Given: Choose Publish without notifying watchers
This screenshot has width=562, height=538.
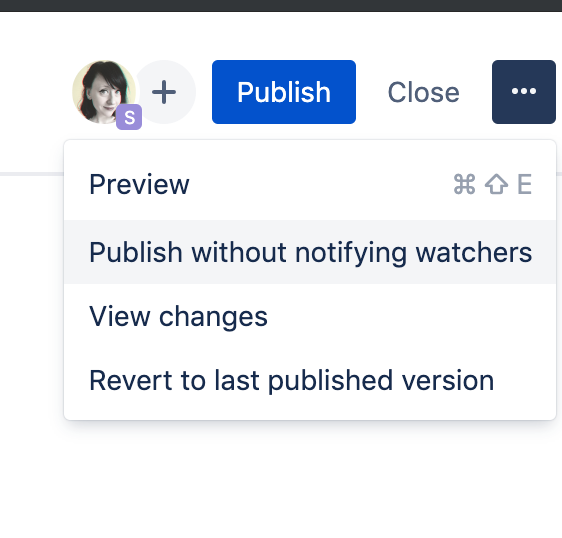Looking at the screenshot, I should coord(310,252).
